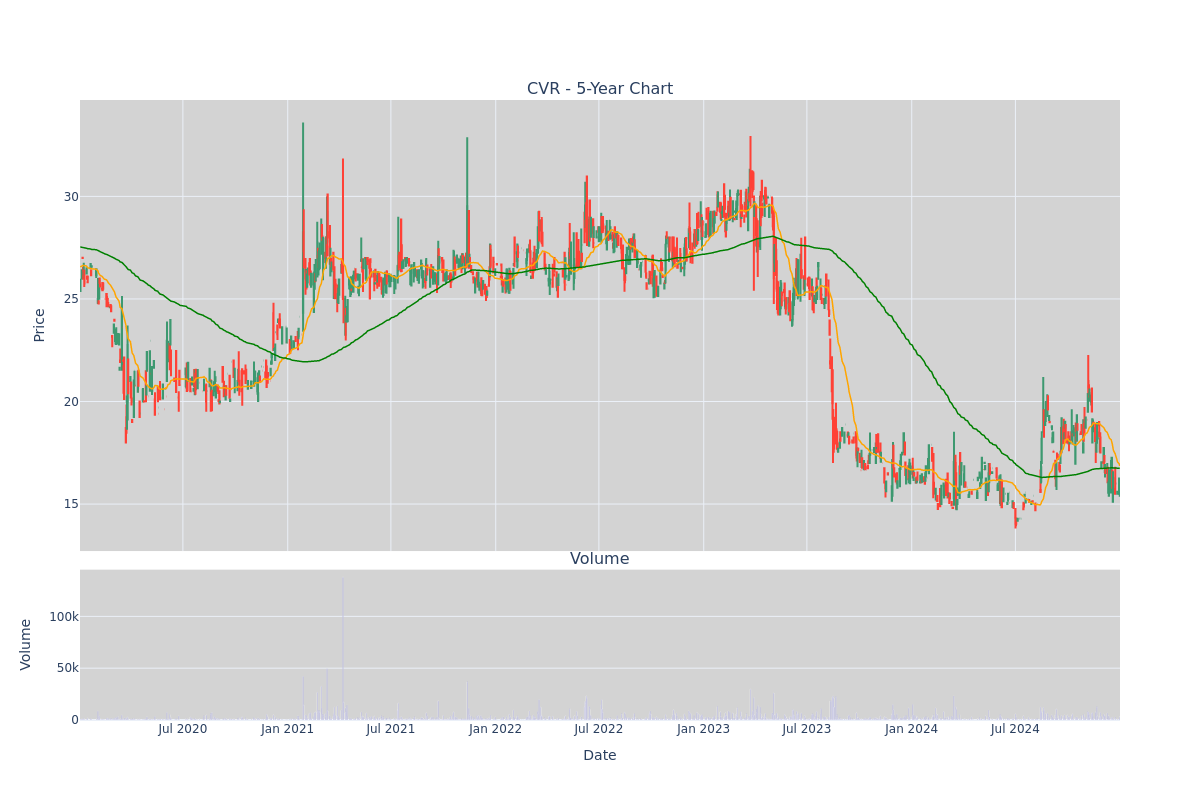
Task: Click the price axis value 20
Action: pos(71,402)
